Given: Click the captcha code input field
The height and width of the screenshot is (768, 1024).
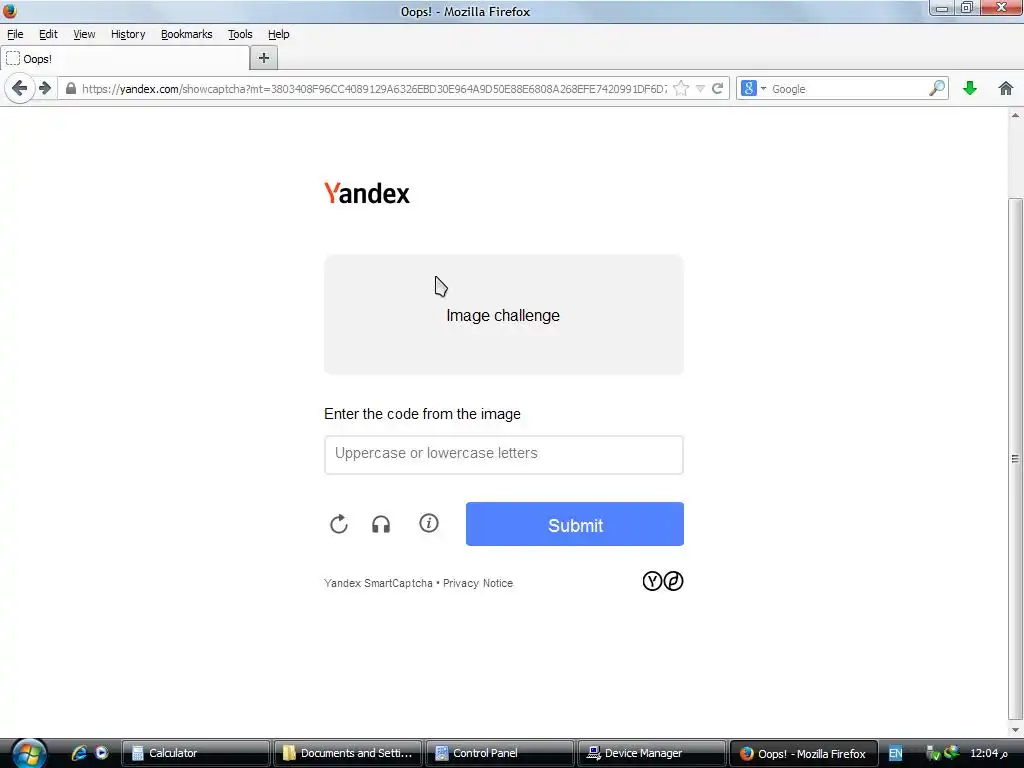Looking at the screenshot, I should [x=504, y=455].
